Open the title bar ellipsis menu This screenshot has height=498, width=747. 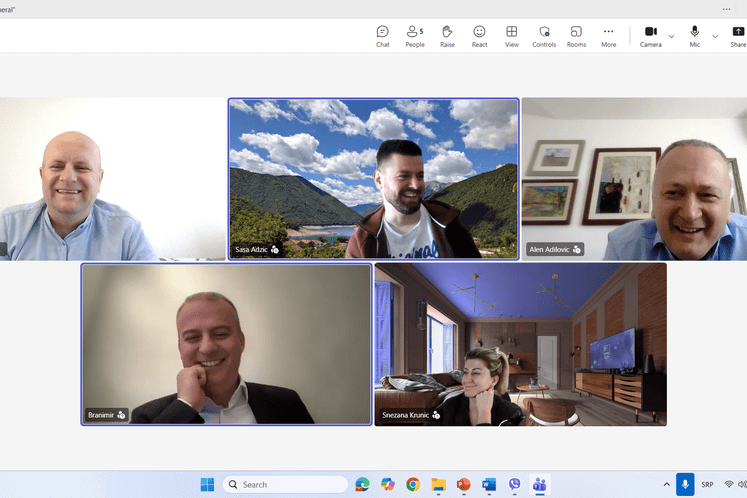coord(726,8)
